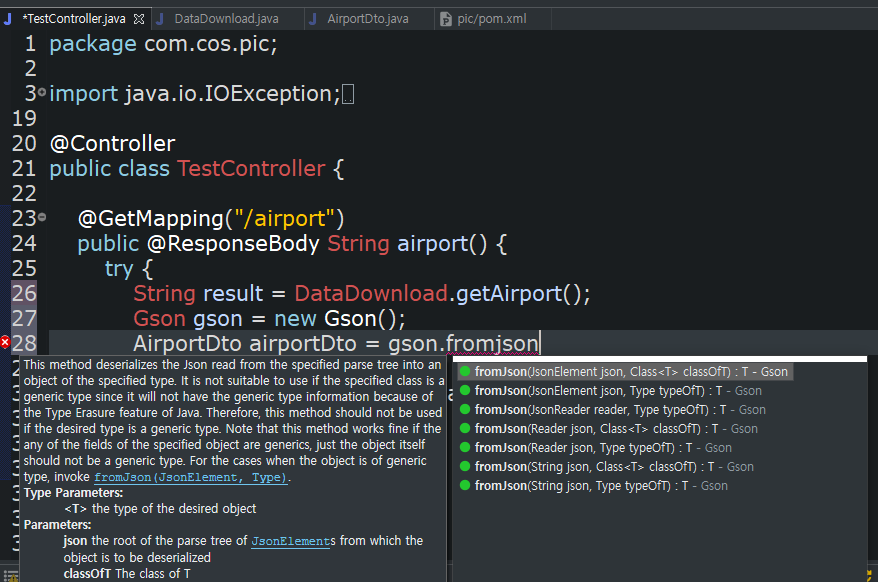Click the AirportDto type on line 28
This screenshot has width=878, height=582.
pyautogui.click(x=188, y=343)
